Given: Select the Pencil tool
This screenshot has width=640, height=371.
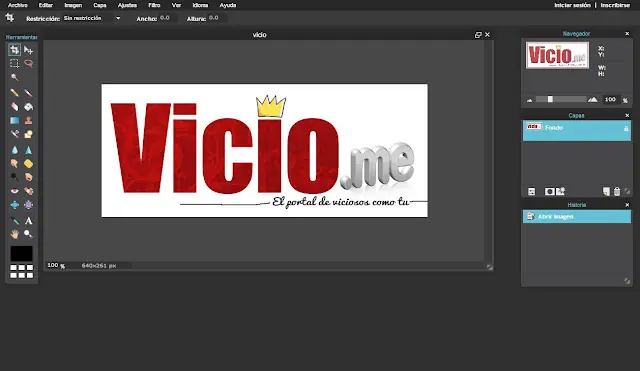Looking at the screenshot, I should [14, 93].
